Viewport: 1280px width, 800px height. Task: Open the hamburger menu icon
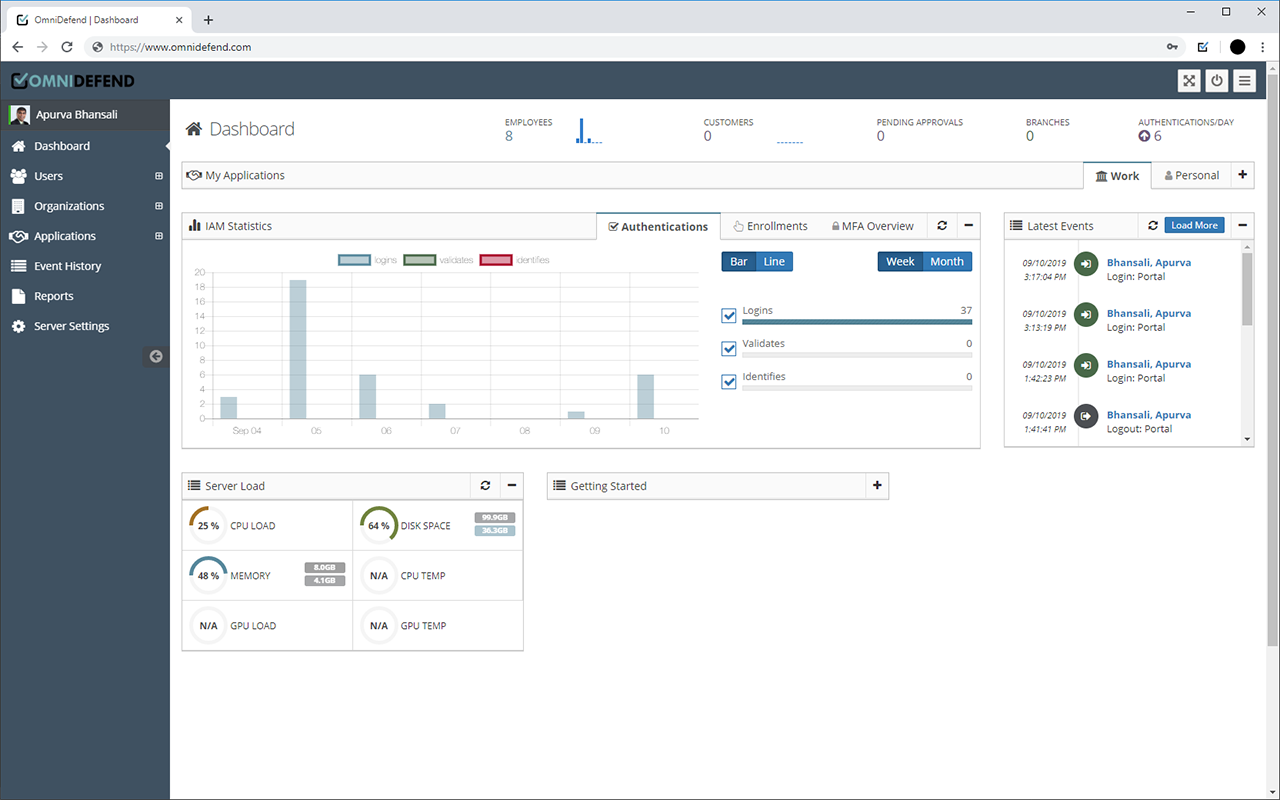pyautogui.click(x=1244, y=81)
